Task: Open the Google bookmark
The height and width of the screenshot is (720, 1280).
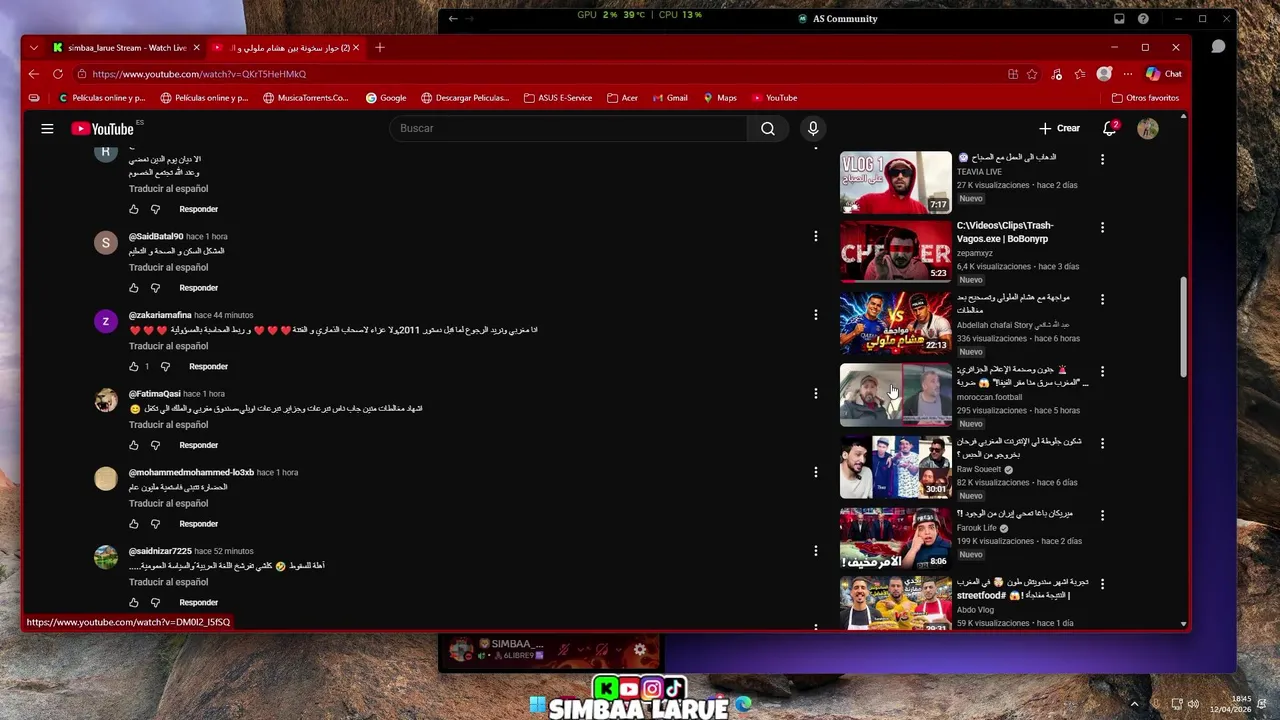Action: click(386, 98)
